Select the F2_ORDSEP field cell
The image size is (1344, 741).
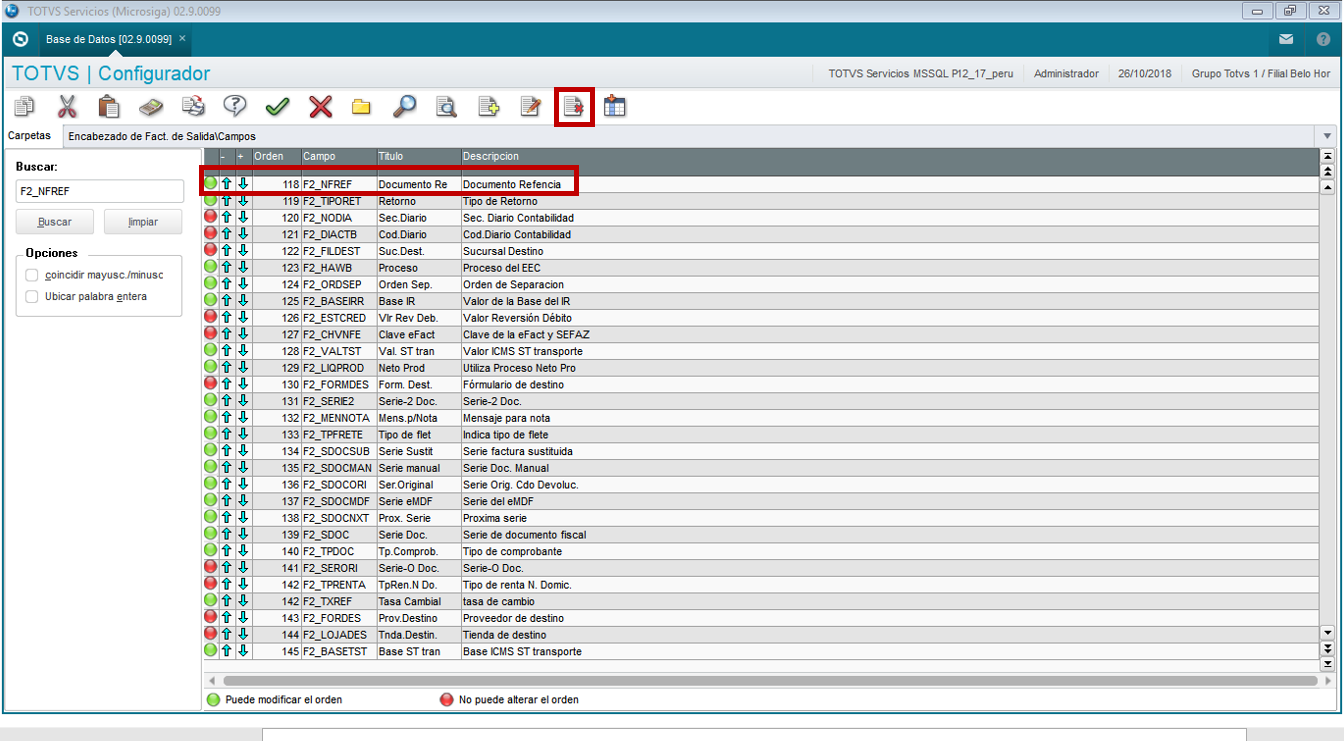pos(338,284)
